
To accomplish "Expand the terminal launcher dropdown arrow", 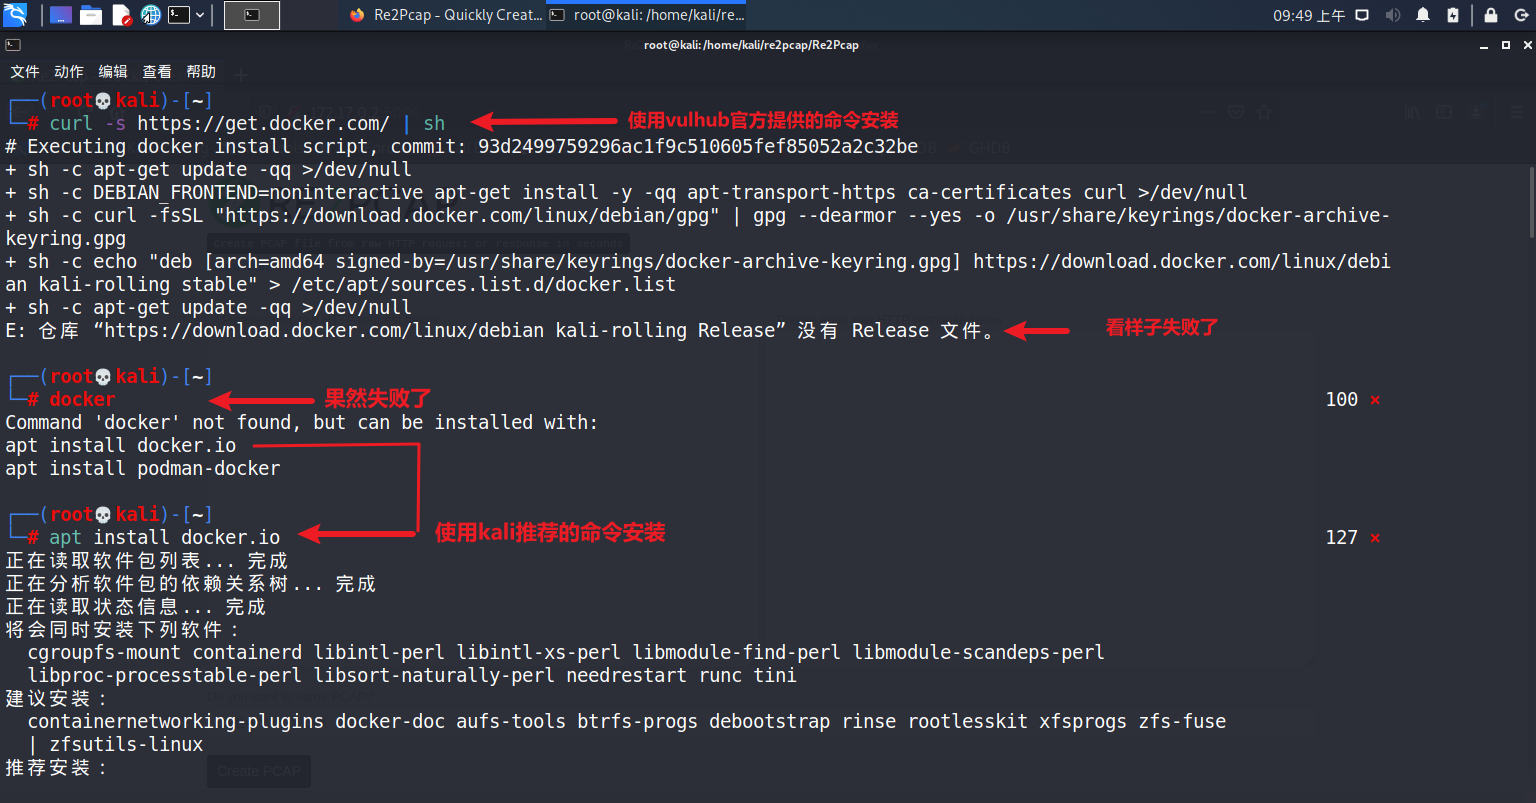I will pos(200,15).
